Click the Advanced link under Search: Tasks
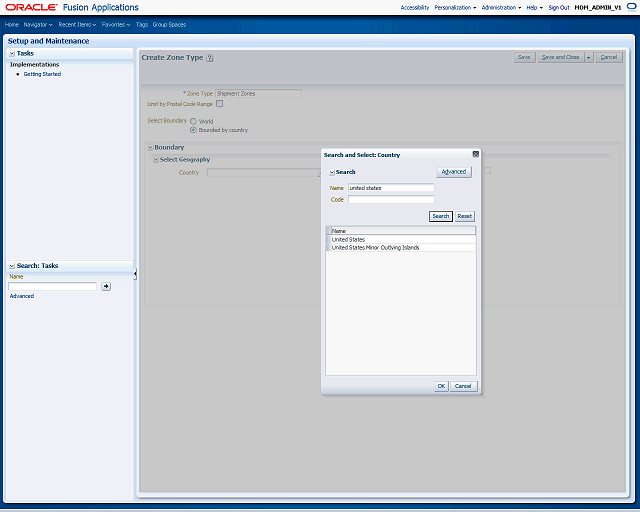This screenshot has height=512, width=640. pos(22,296)
